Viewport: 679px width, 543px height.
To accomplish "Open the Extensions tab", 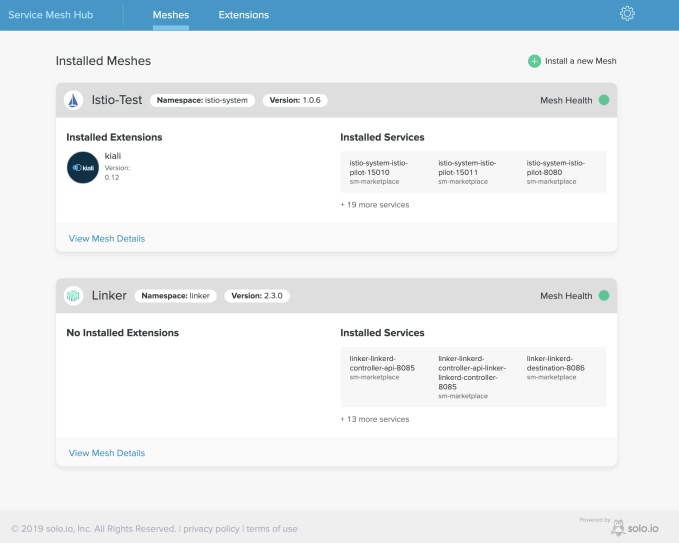I will [x=243, y=15].
